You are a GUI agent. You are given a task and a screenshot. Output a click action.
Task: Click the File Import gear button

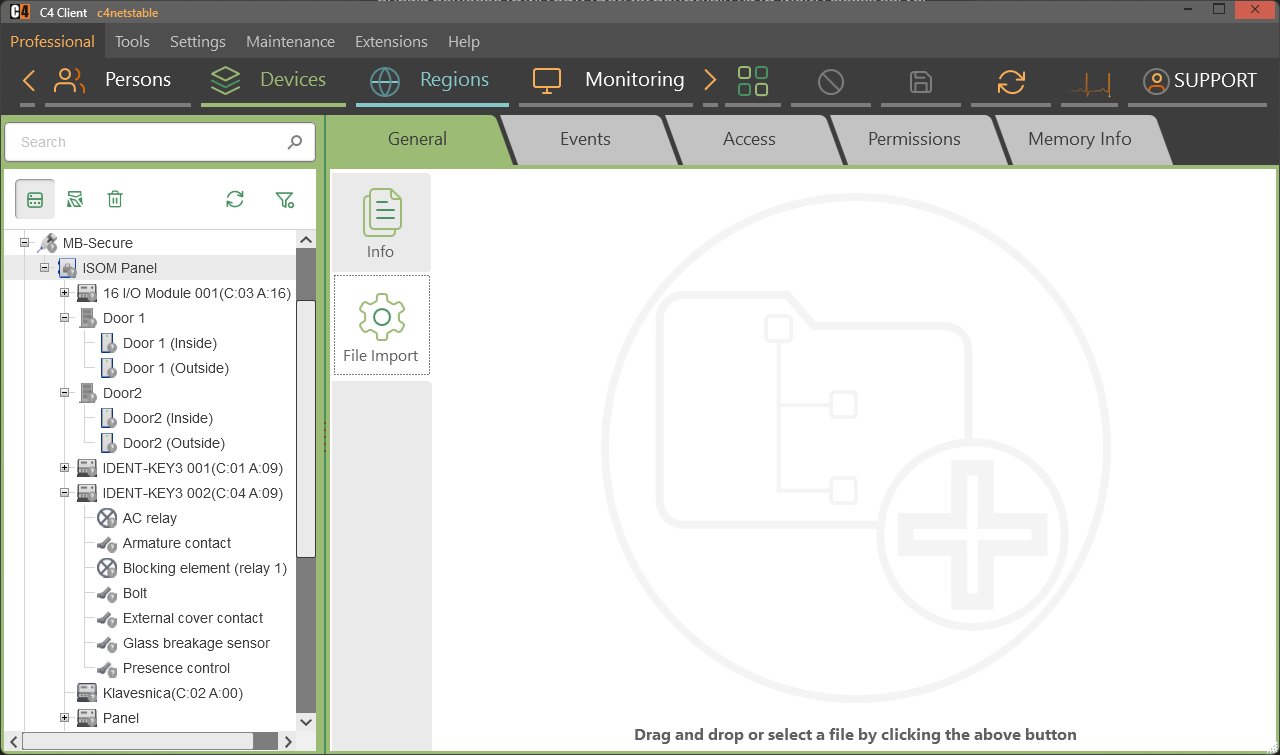[x=381, y=326]
